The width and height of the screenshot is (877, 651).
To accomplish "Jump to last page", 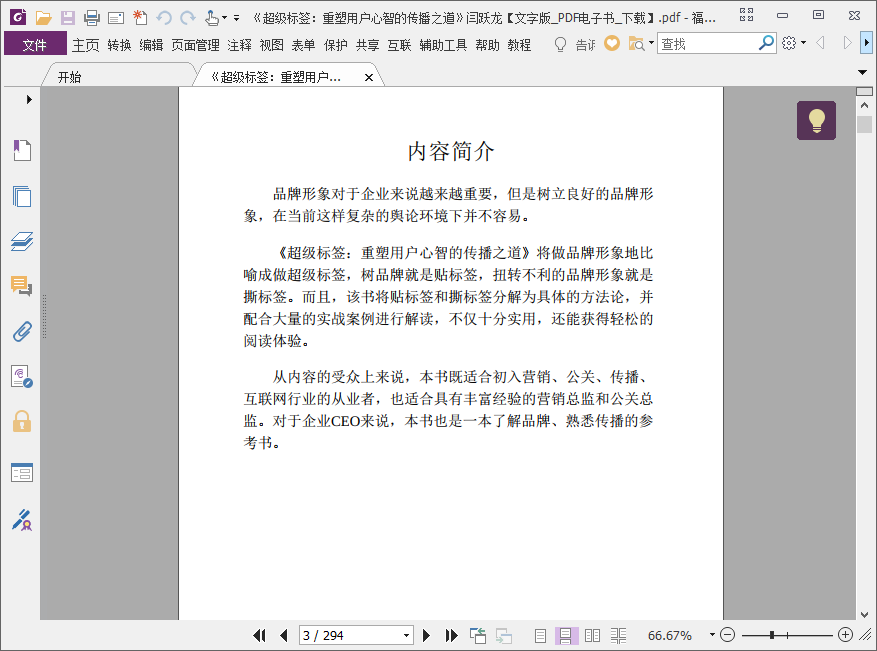I will click(x=451, y=635).
